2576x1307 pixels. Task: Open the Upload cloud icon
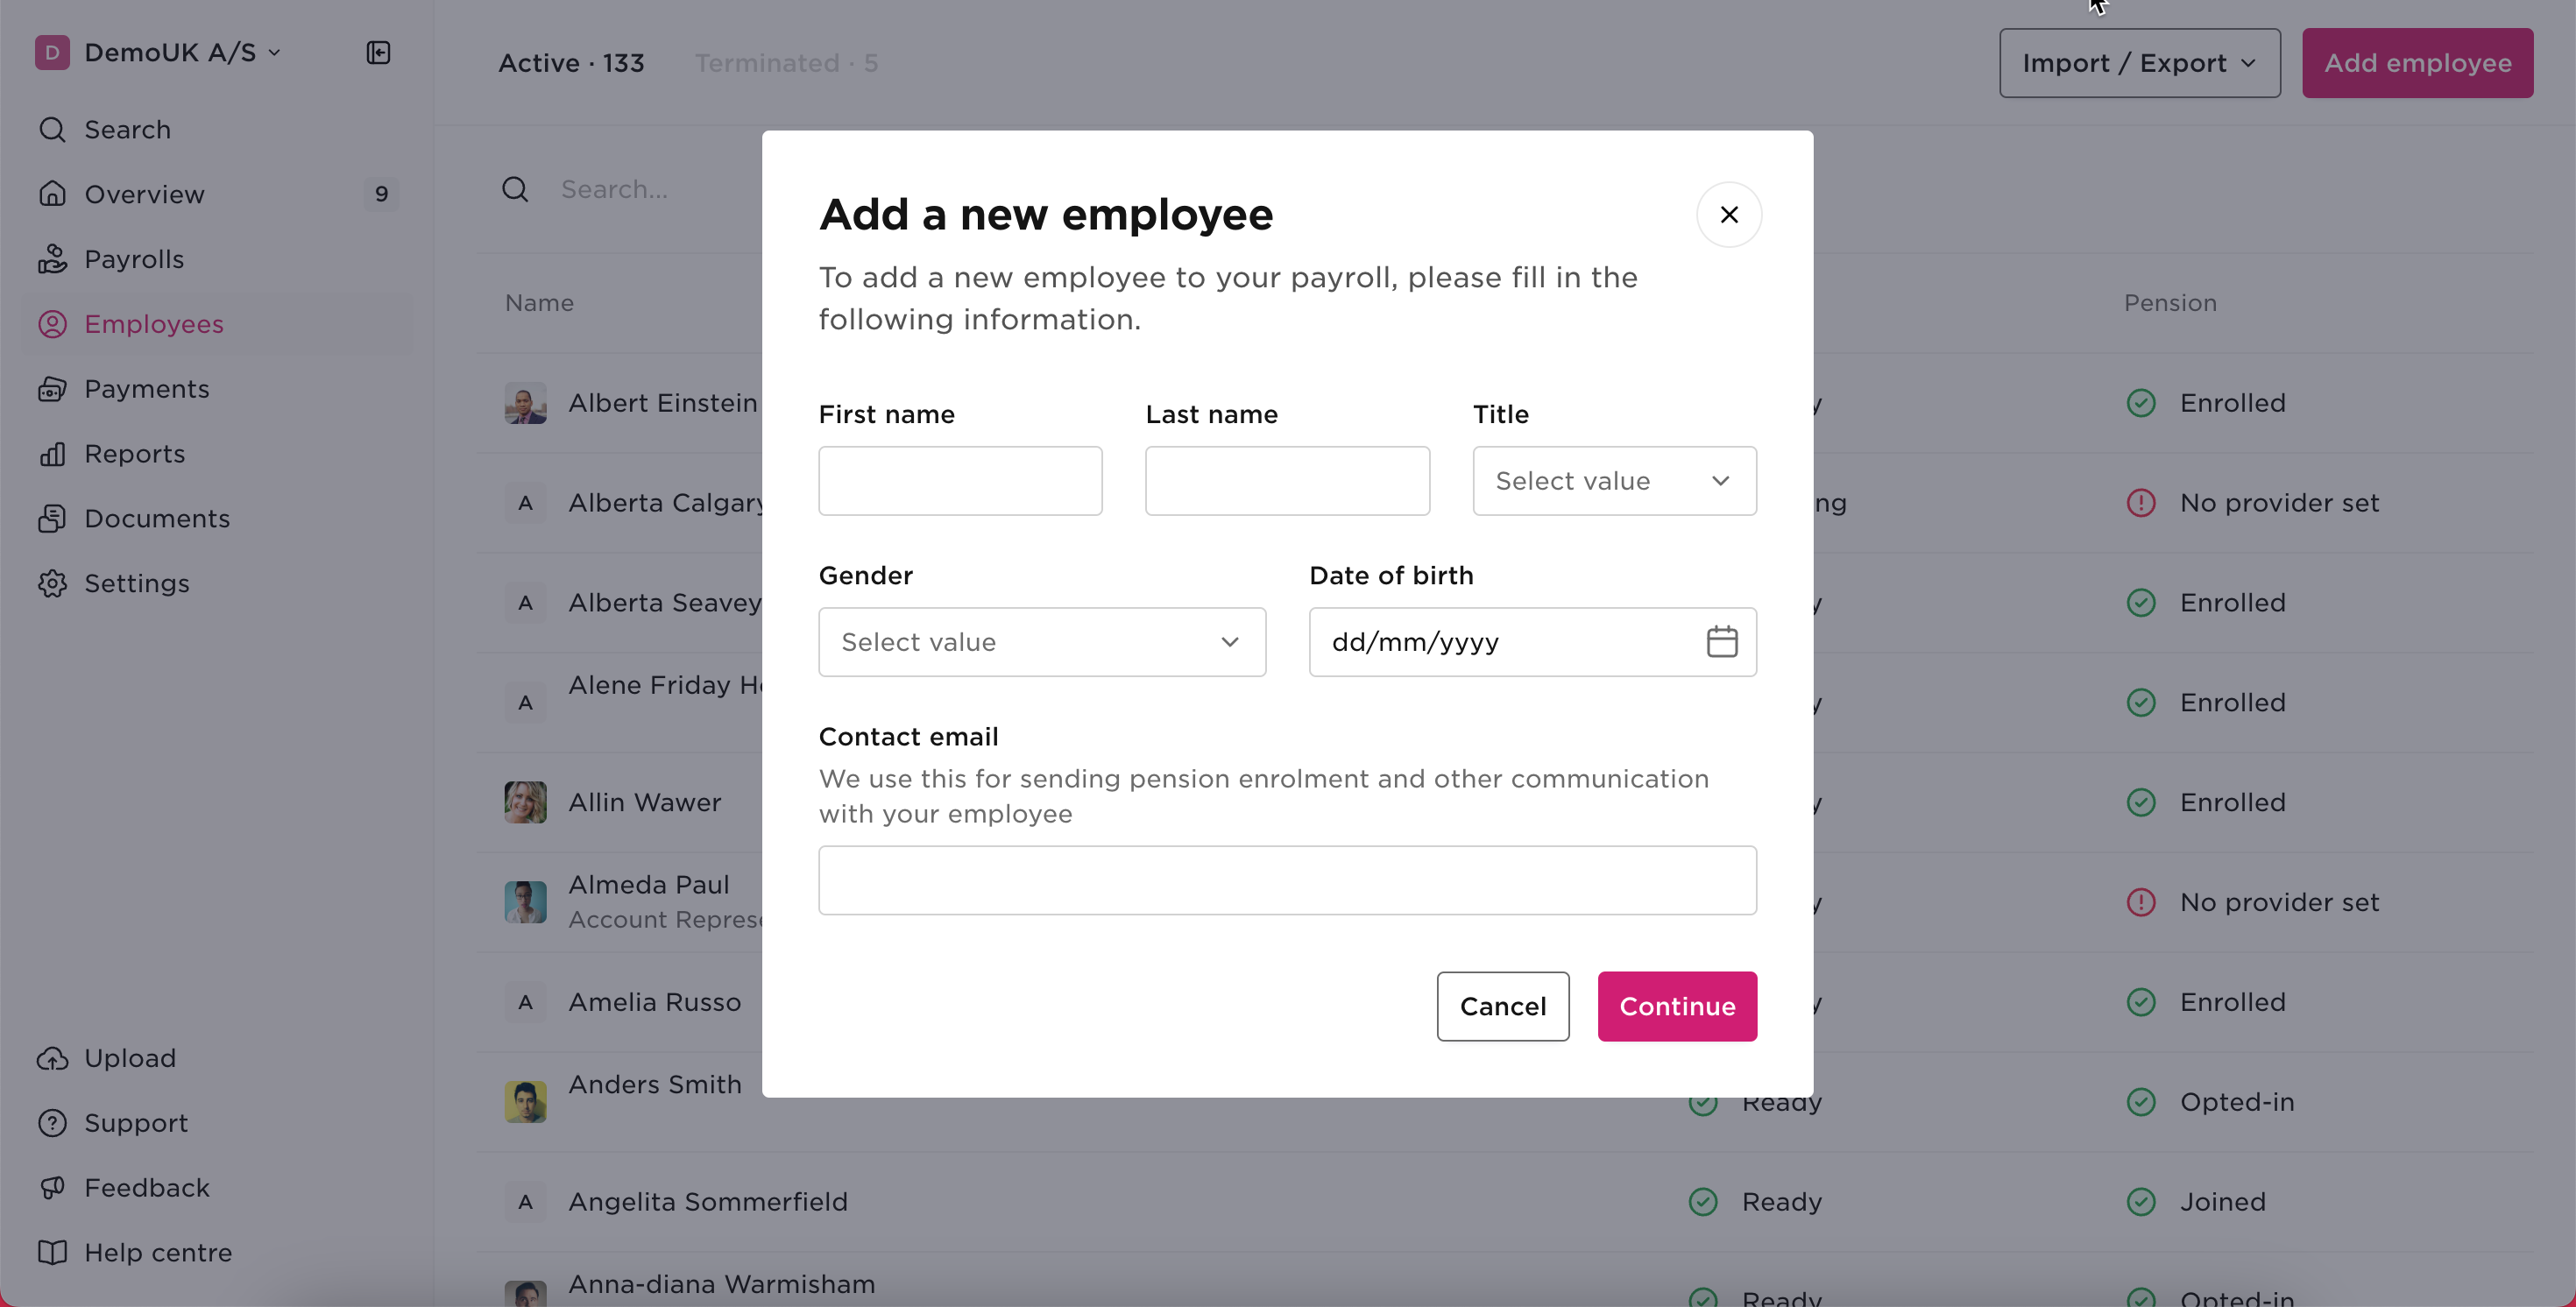point(52,1058)
